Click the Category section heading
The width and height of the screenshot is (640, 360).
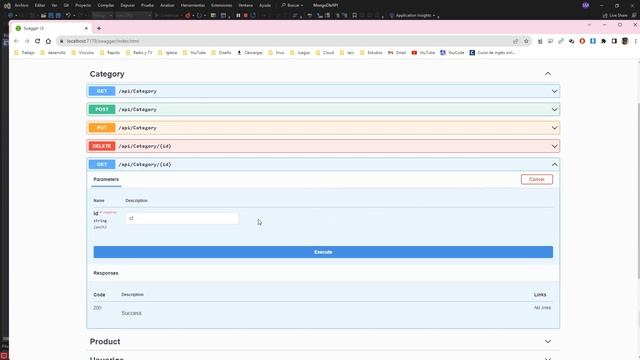point(107,74)
